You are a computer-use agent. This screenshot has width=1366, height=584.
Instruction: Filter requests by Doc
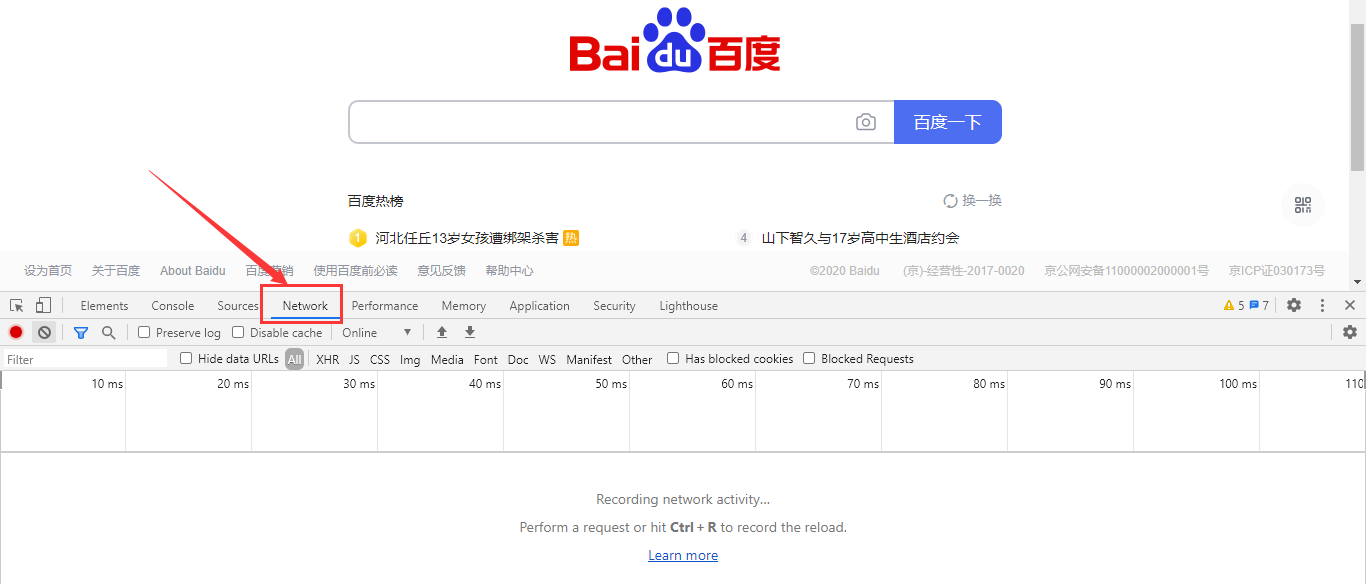[518, 359]
